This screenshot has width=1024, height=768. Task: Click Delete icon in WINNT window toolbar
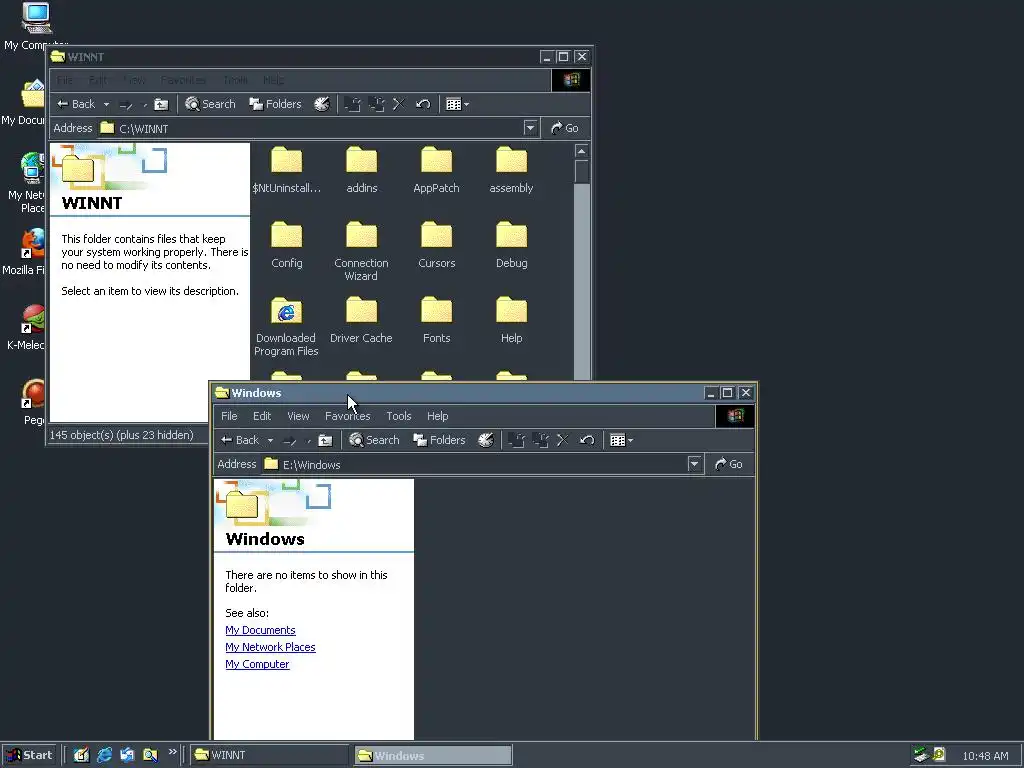click(398, 104)
